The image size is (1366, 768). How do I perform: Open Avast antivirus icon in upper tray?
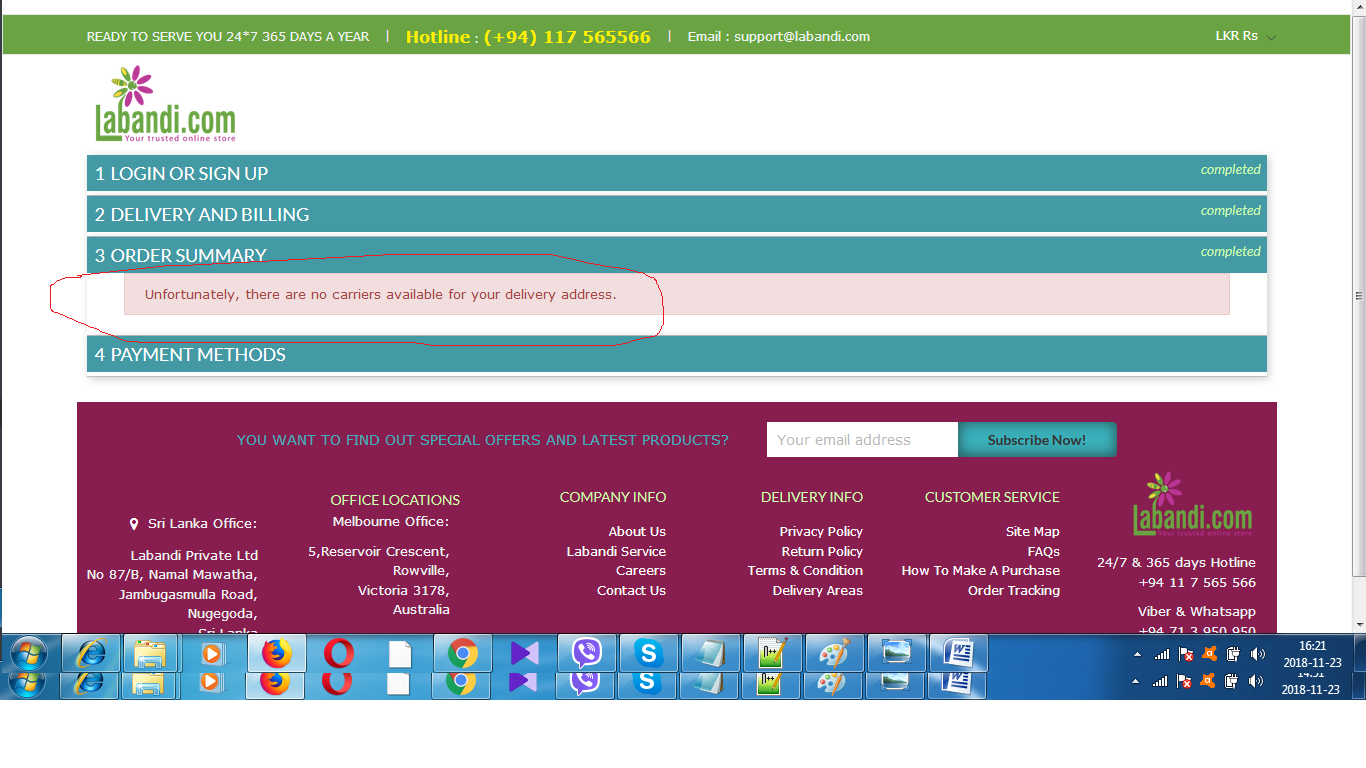pos(1209,654)
